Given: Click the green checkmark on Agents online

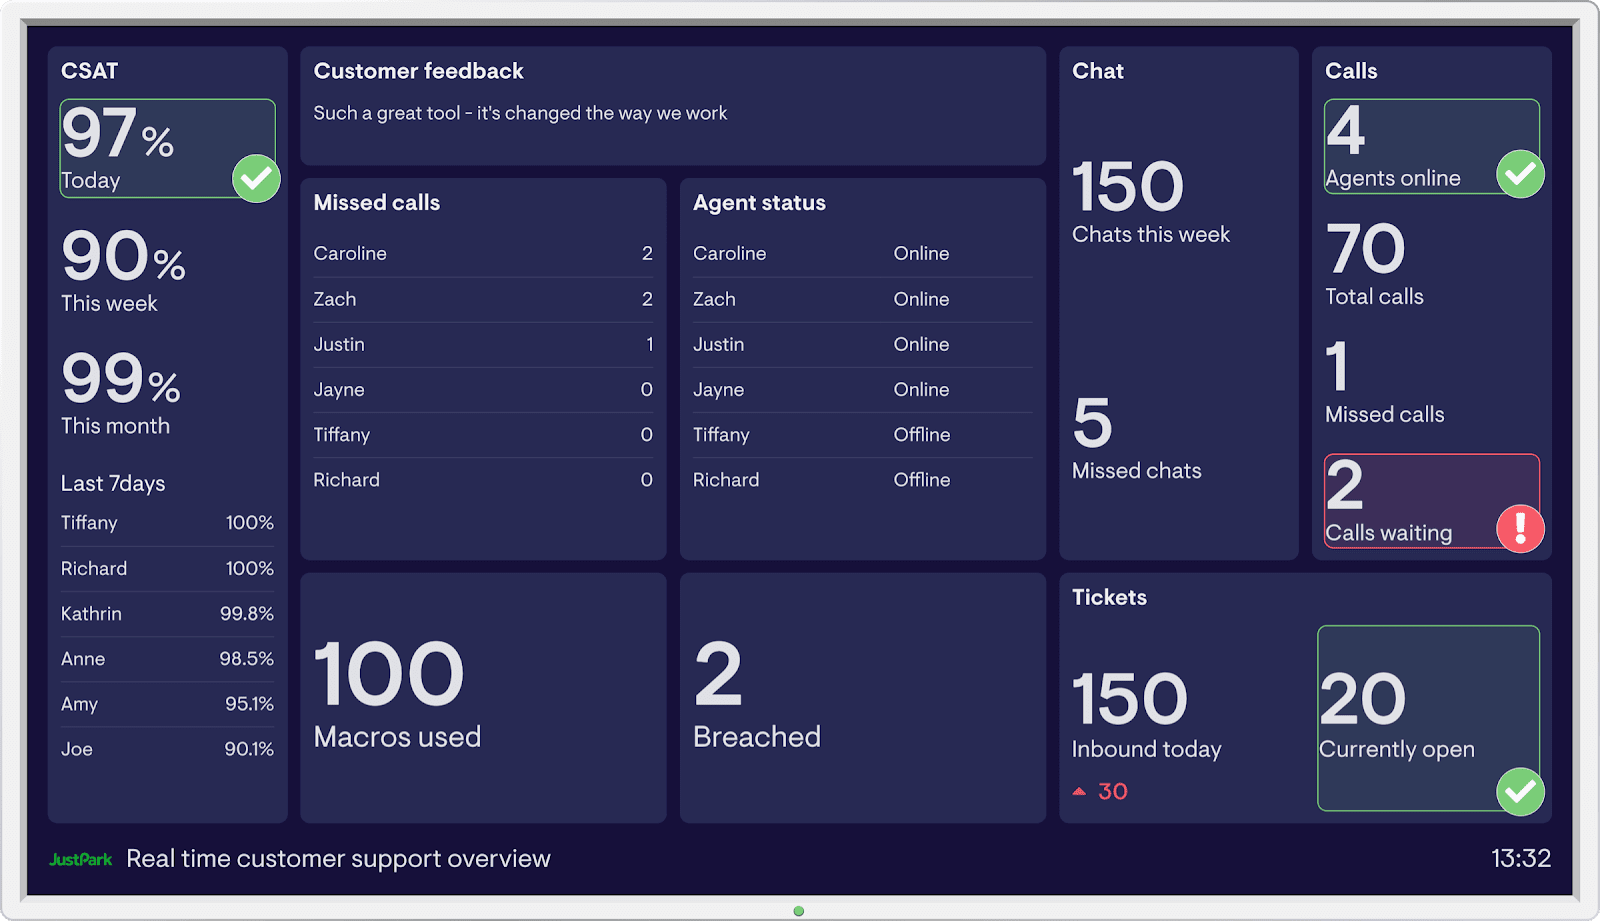Looking at the screenshot, I should coord(1520,174).
